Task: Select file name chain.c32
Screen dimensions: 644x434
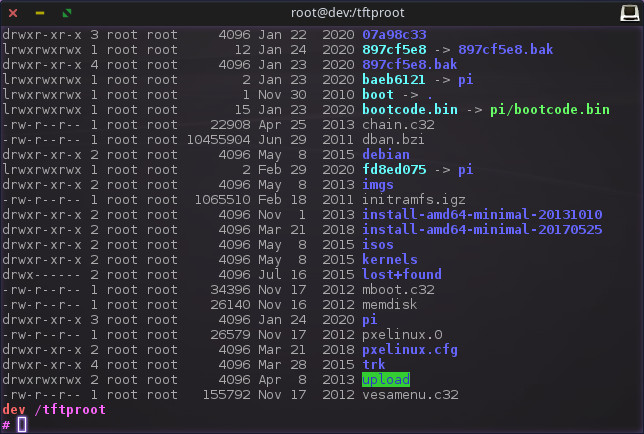Action: [x=398, y=125]
